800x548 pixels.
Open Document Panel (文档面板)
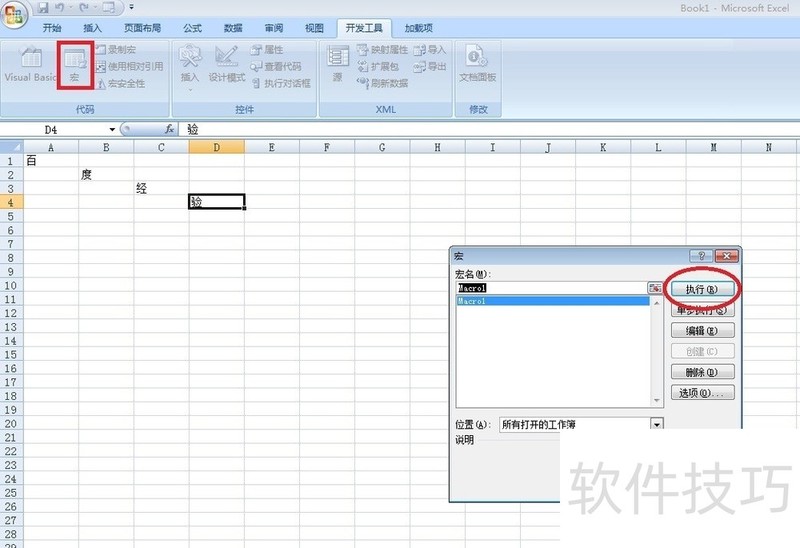pyautogui.click(x=478, y=64)
